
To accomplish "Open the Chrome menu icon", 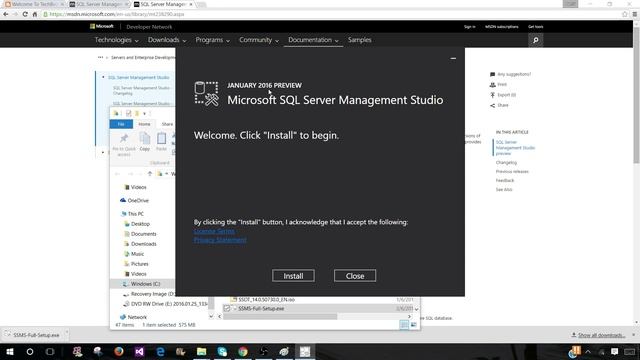I will [635, 14].
